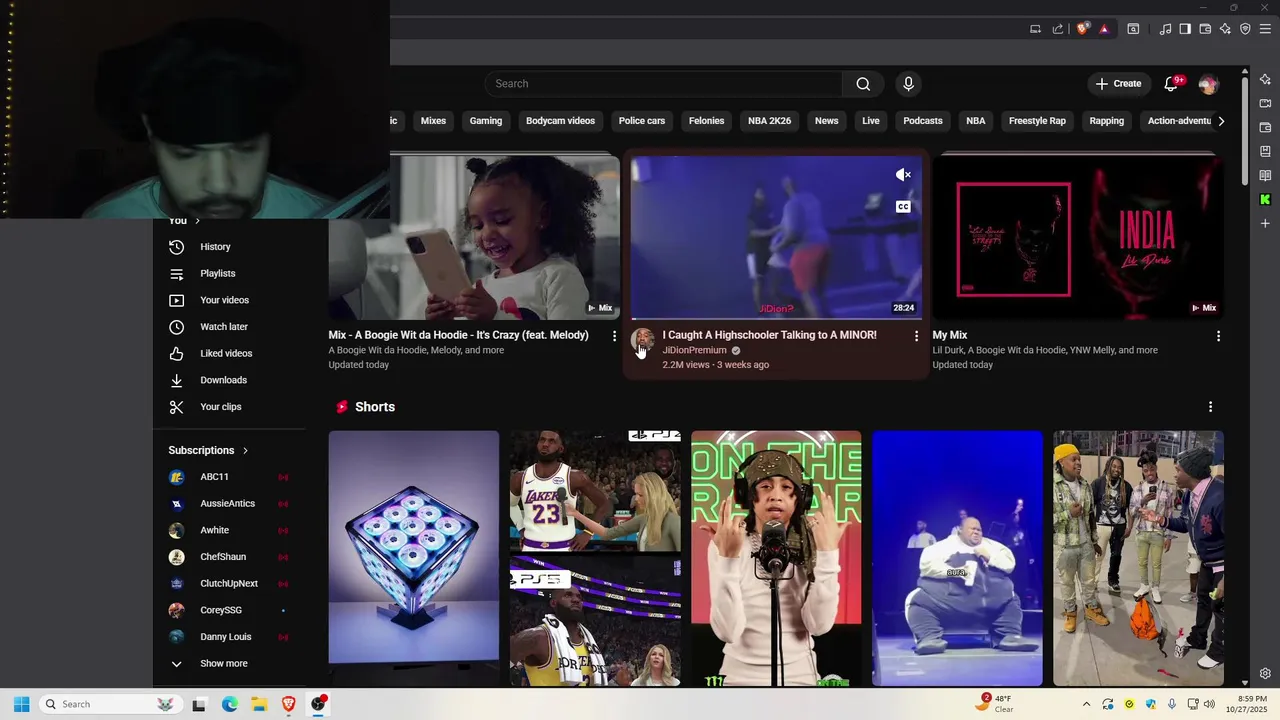Viewport: 1280px width, 720px height.
Task: Show hidden system tray icons chevron
Action: (x=1086, y=704)
